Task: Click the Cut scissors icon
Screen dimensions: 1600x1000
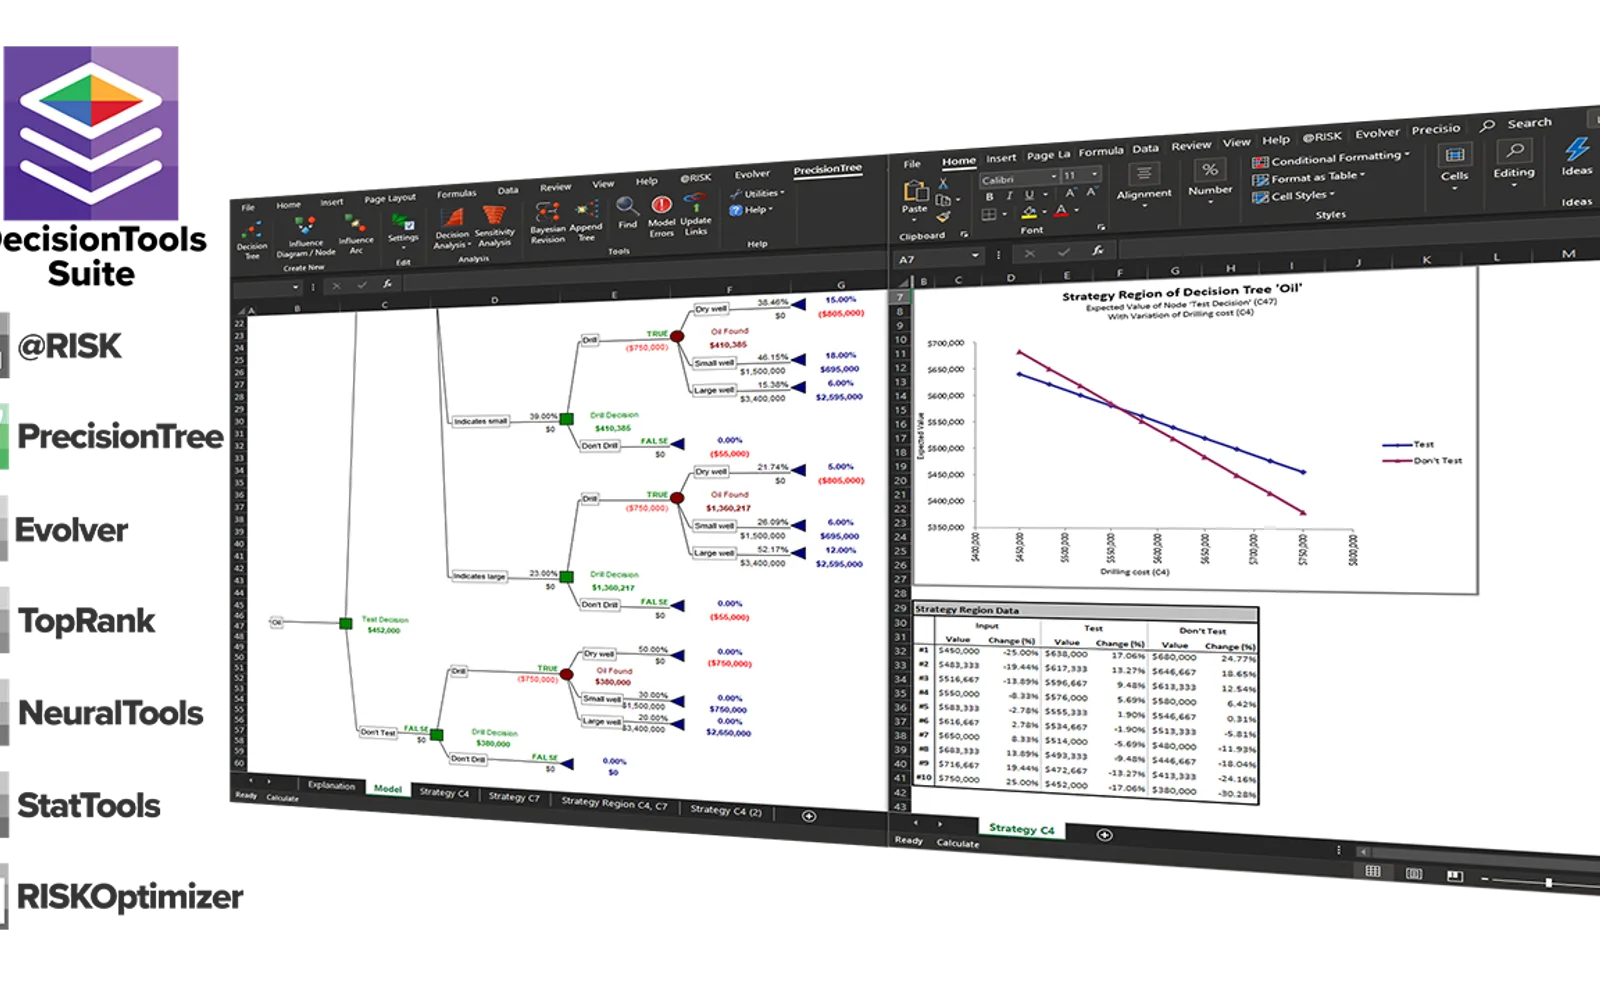Action: [942, 184]
